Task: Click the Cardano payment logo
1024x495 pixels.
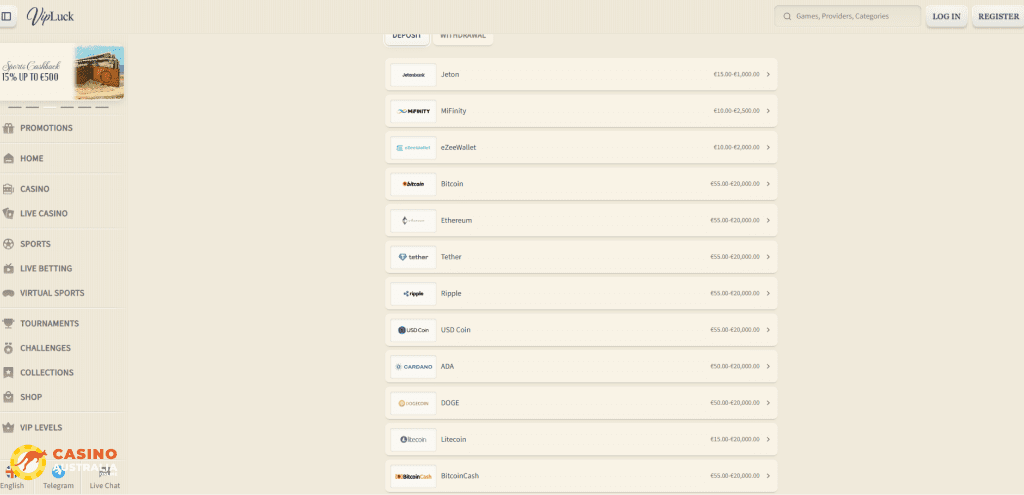Action: coord(413,367)
